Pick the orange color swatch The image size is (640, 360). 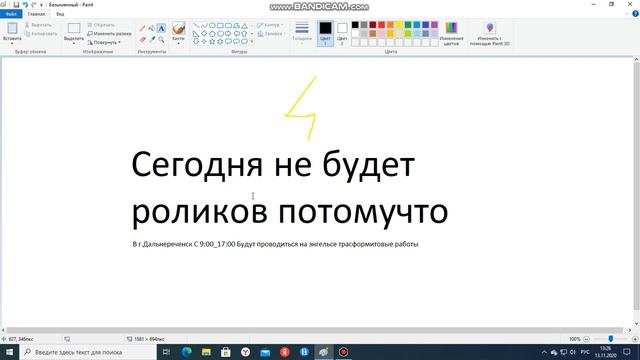click(x=390, y=25)
